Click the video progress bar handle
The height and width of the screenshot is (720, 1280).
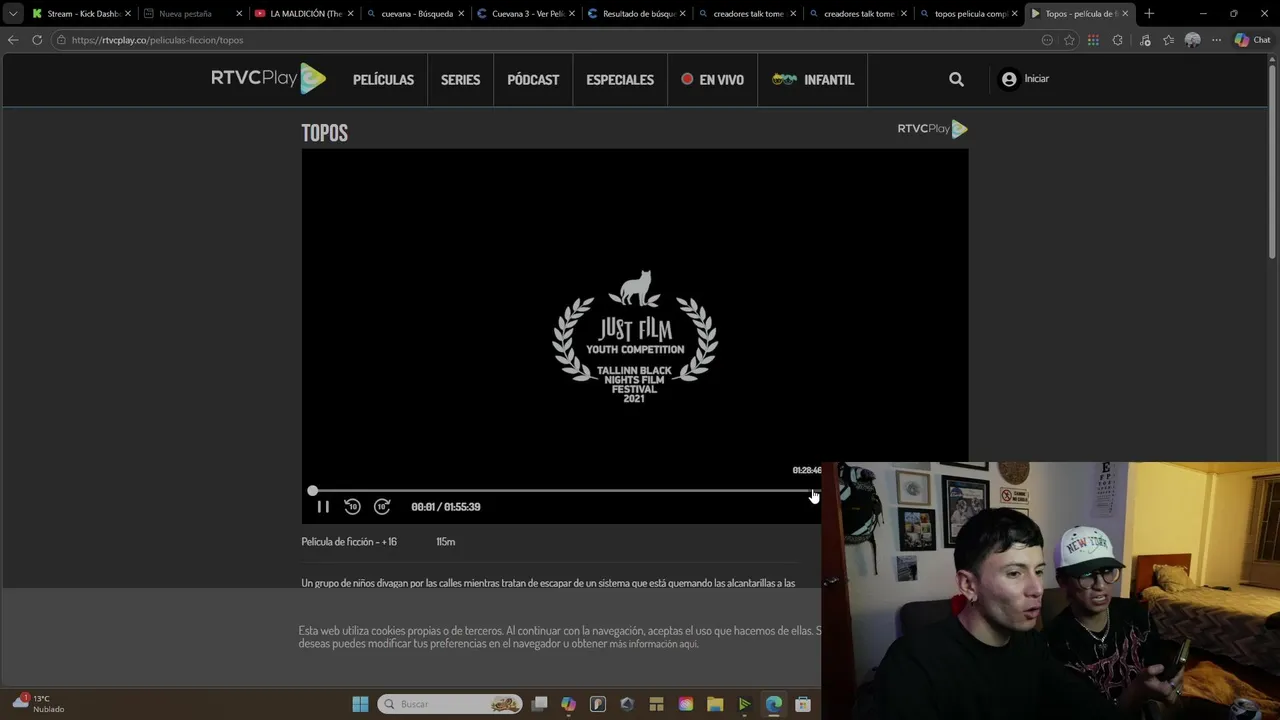[x=313, y=491]
